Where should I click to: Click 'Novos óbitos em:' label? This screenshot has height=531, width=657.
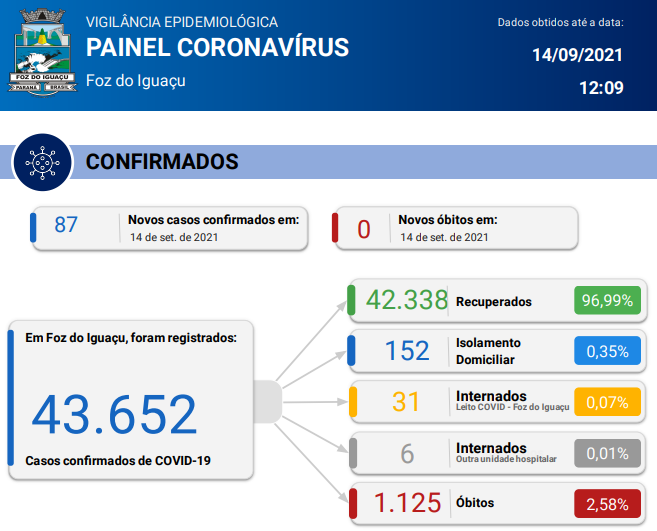pyautogui.click(x=448, y=220)
